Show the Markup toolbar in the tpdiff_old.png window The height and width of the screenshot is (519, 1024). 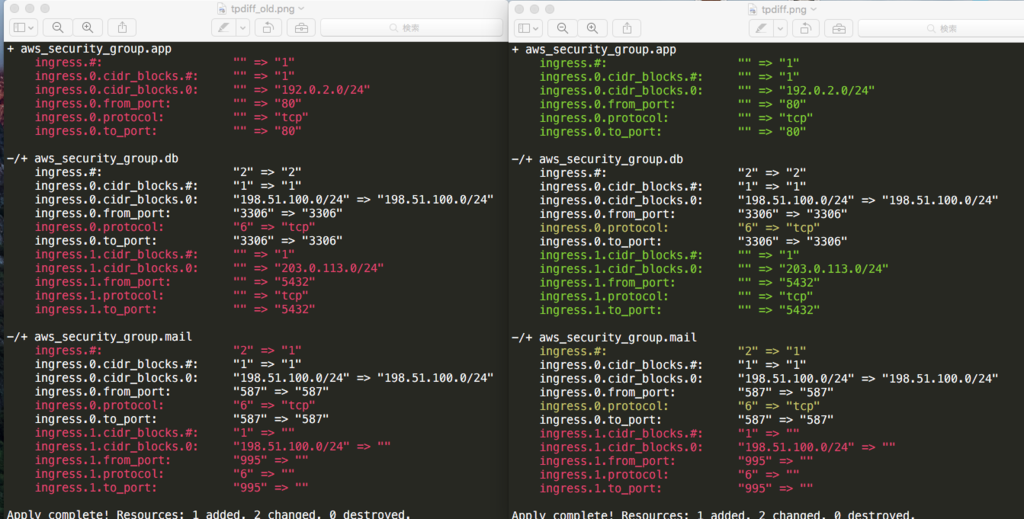[301, 27]
